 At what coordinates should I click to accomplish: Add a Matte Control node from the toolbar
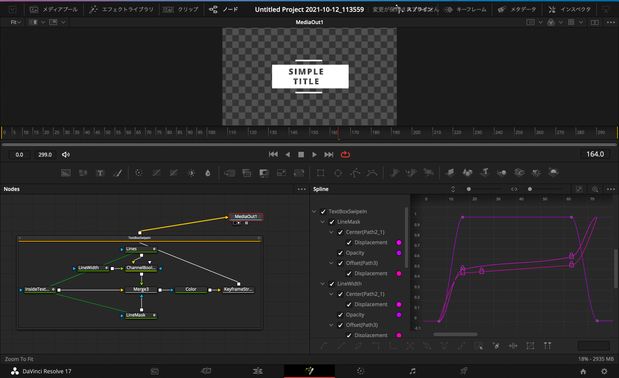coord(264,172)
